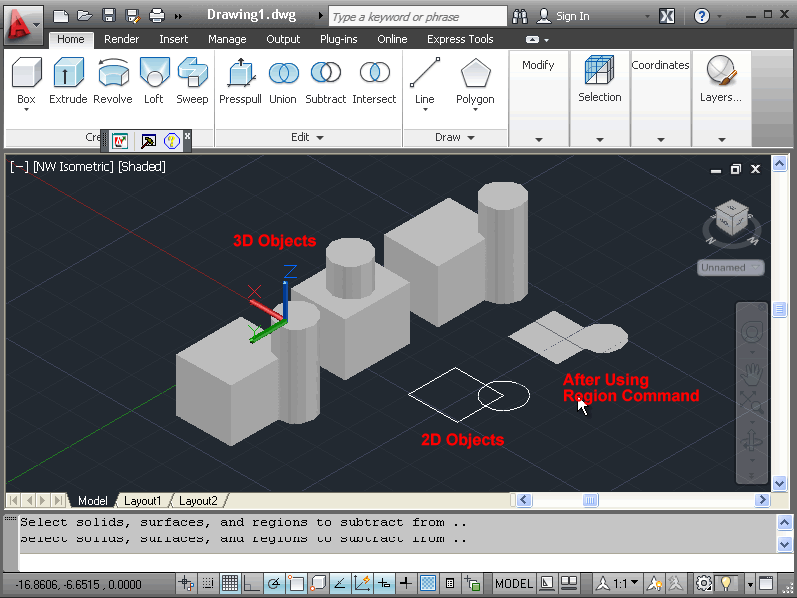The width and height of the screenshot is (797, 598).
Task: Expand the Selection panel arrow
Action: (x=600, y=139)
